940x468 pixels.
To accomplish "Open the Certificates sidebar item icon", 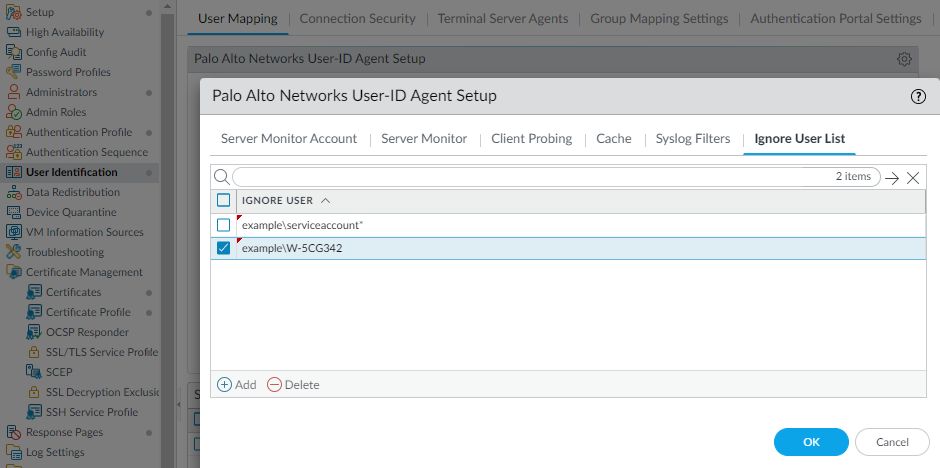I will pos(35,292).
